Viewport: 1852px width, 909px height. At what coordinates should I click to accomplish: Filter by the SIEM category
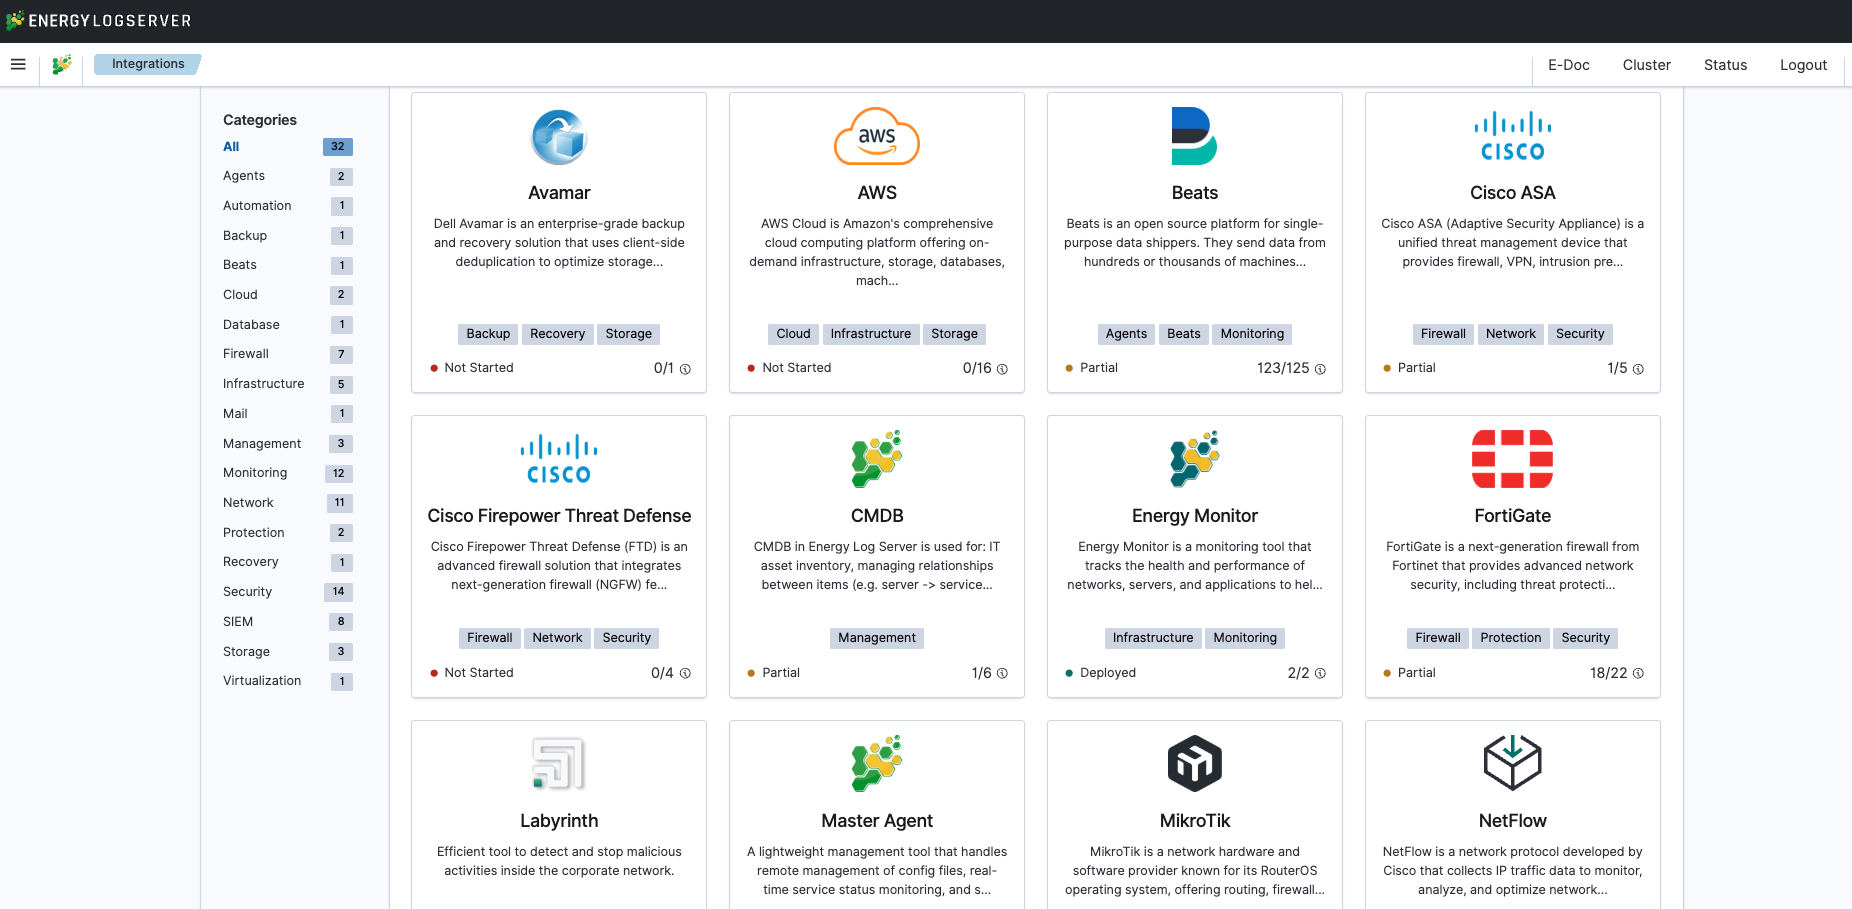pyautogui.click(x=238, y=622)
